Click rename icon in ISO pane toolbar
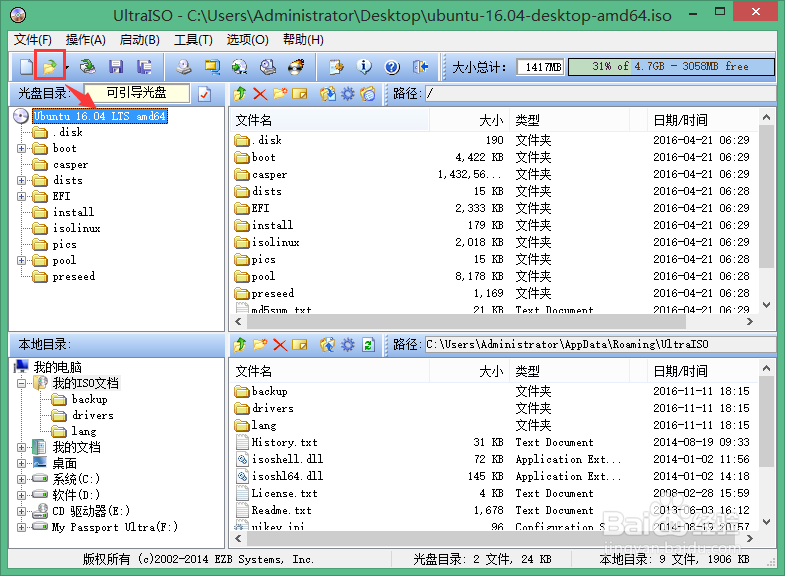 click(300, 94)
